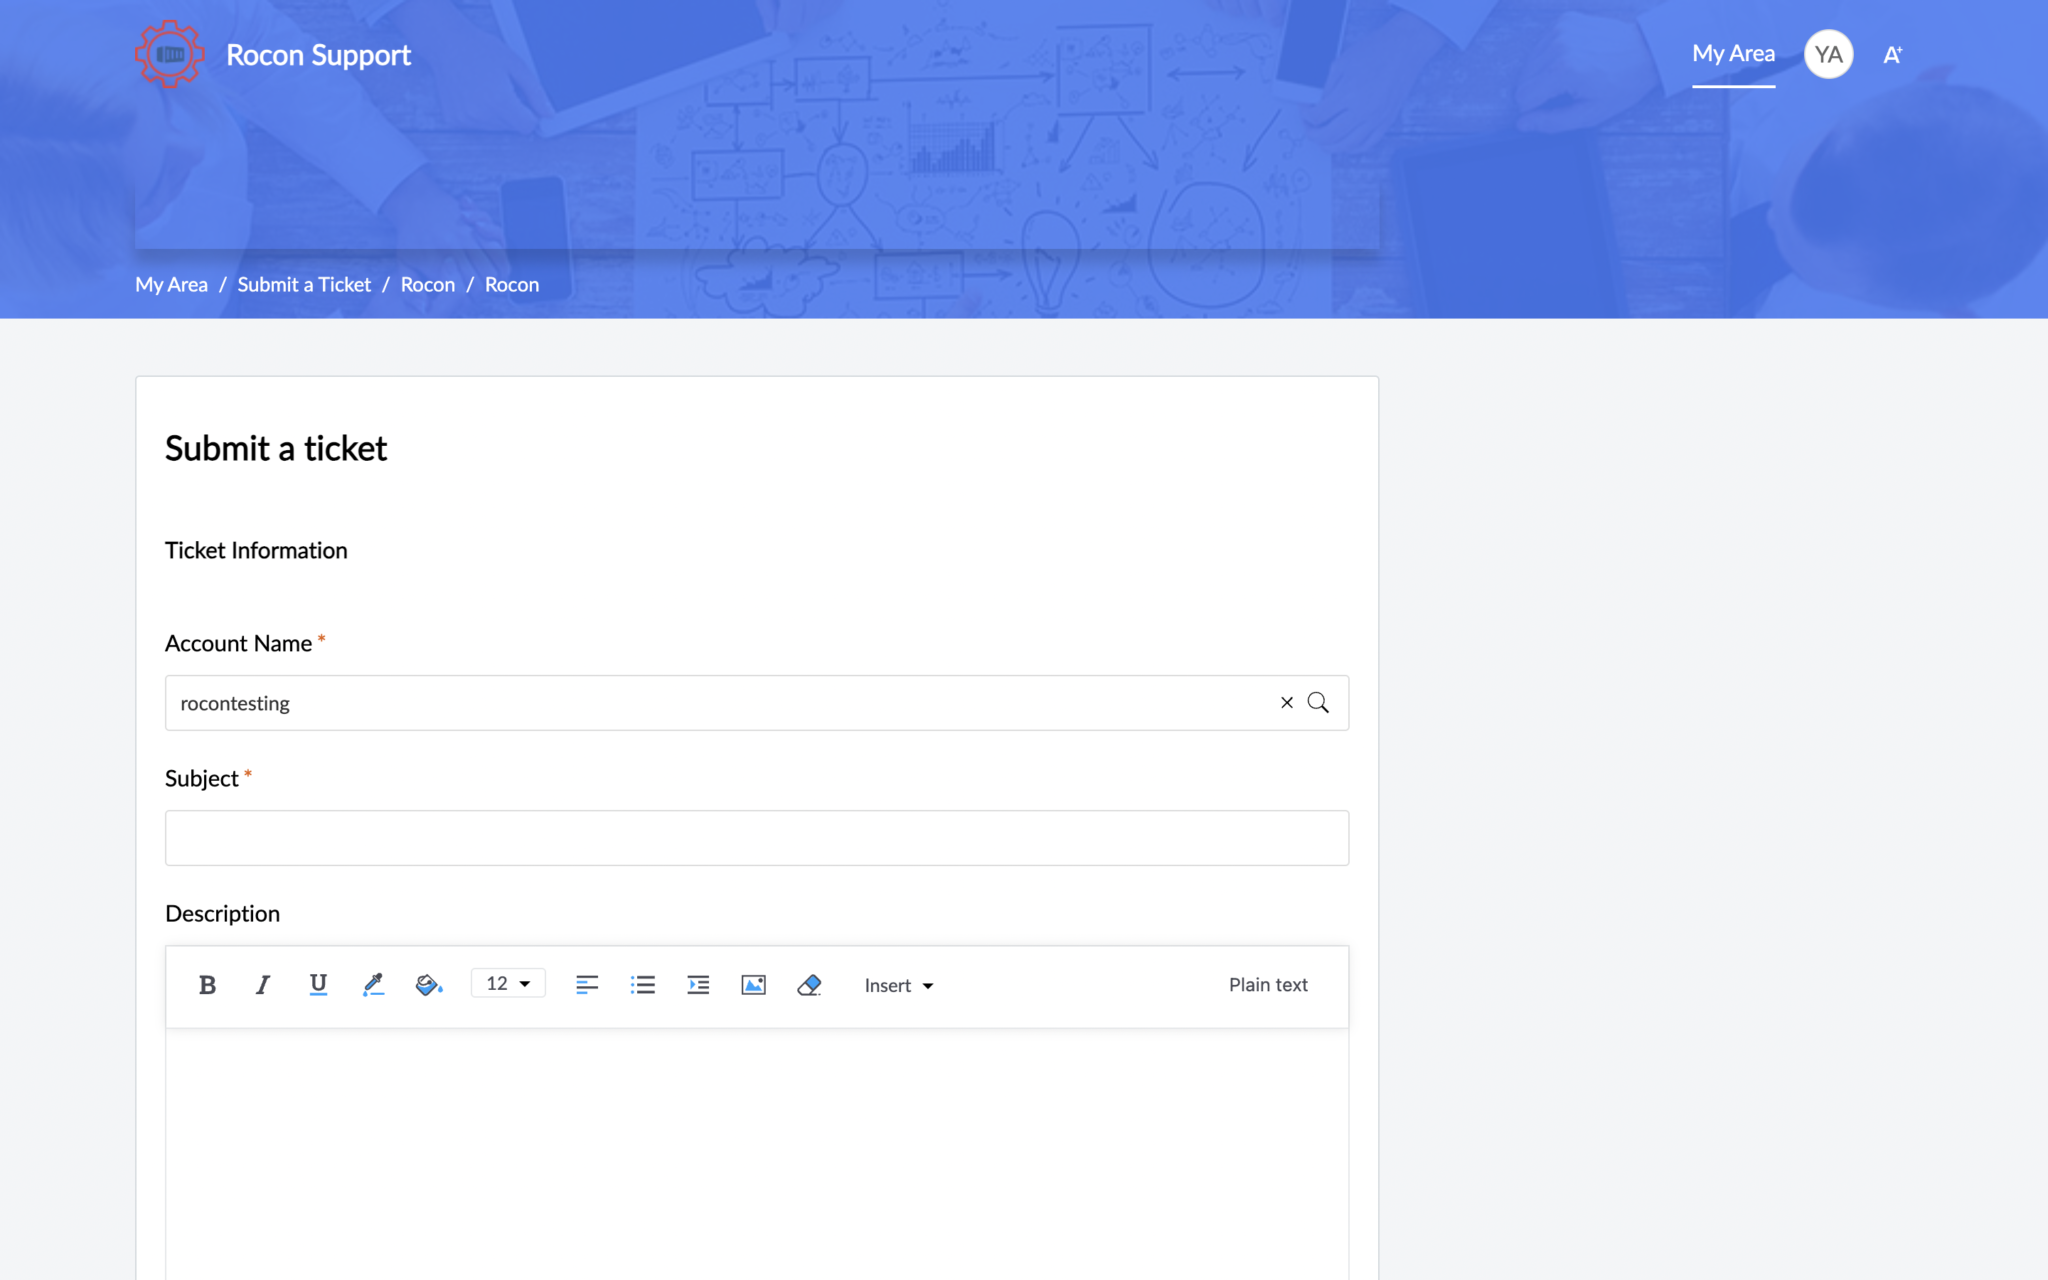Increase indent in description editor

point(698,985)
